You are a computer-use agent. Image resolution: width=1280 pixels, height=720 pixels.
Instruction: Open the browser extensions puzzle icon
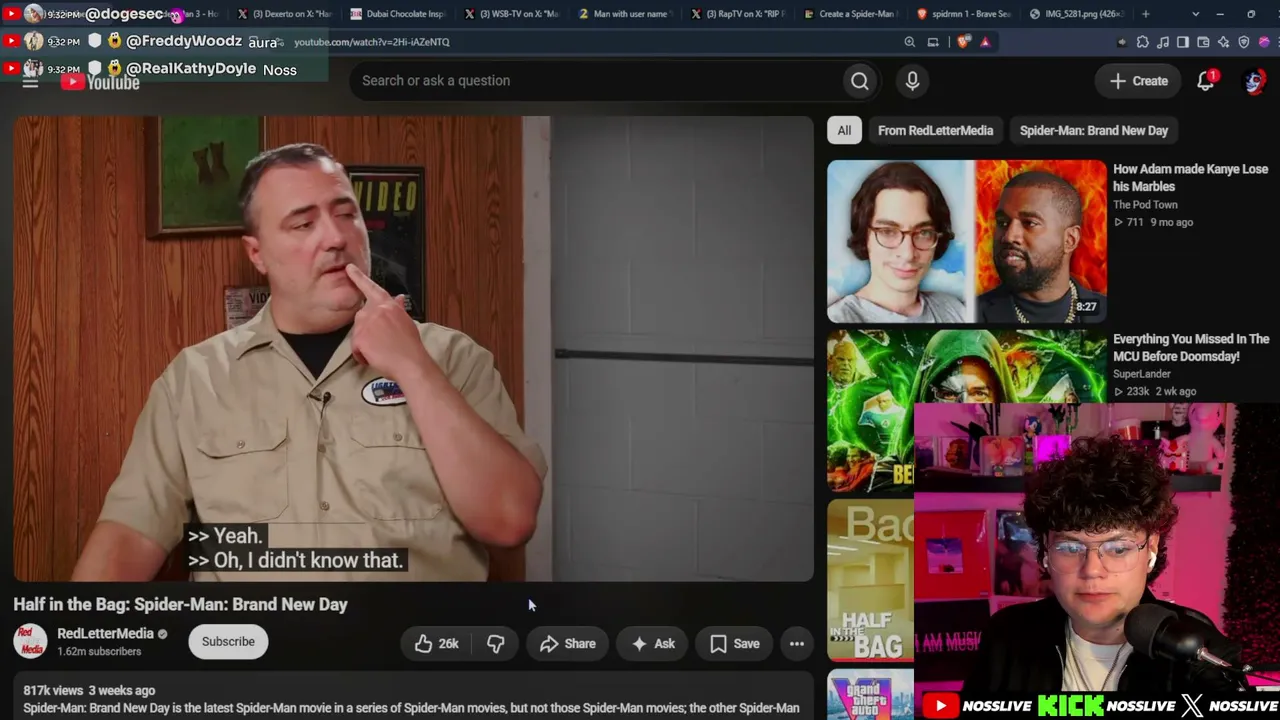coord(1143,42)
